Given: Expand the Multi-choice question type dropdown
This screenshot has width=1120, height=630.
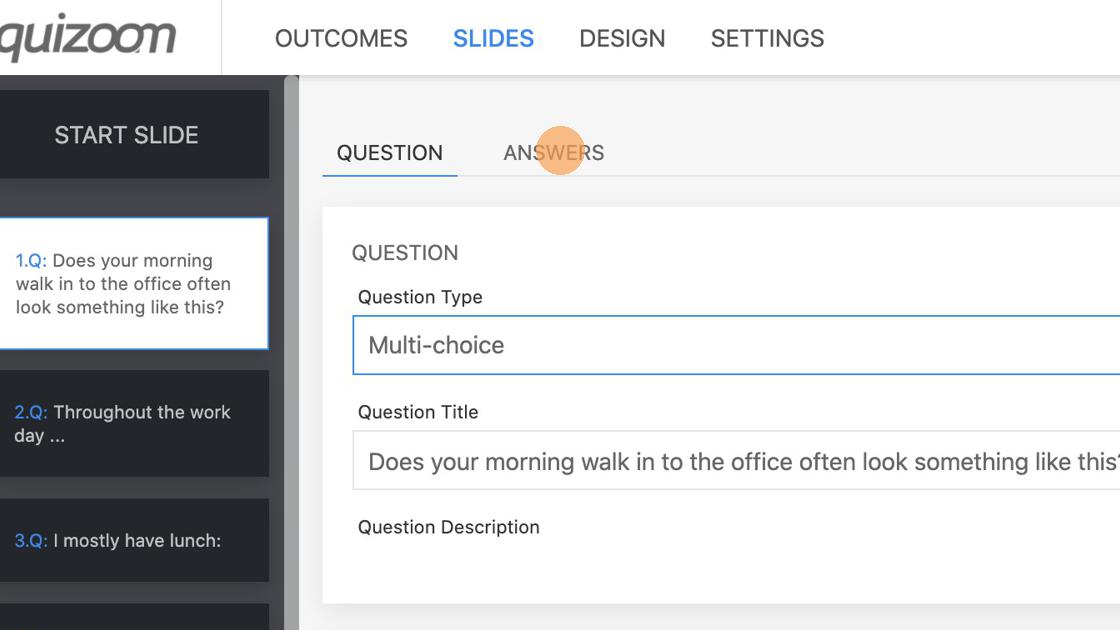Looking at the screenshot, I should pyautogui.click(x=736, y=345).
